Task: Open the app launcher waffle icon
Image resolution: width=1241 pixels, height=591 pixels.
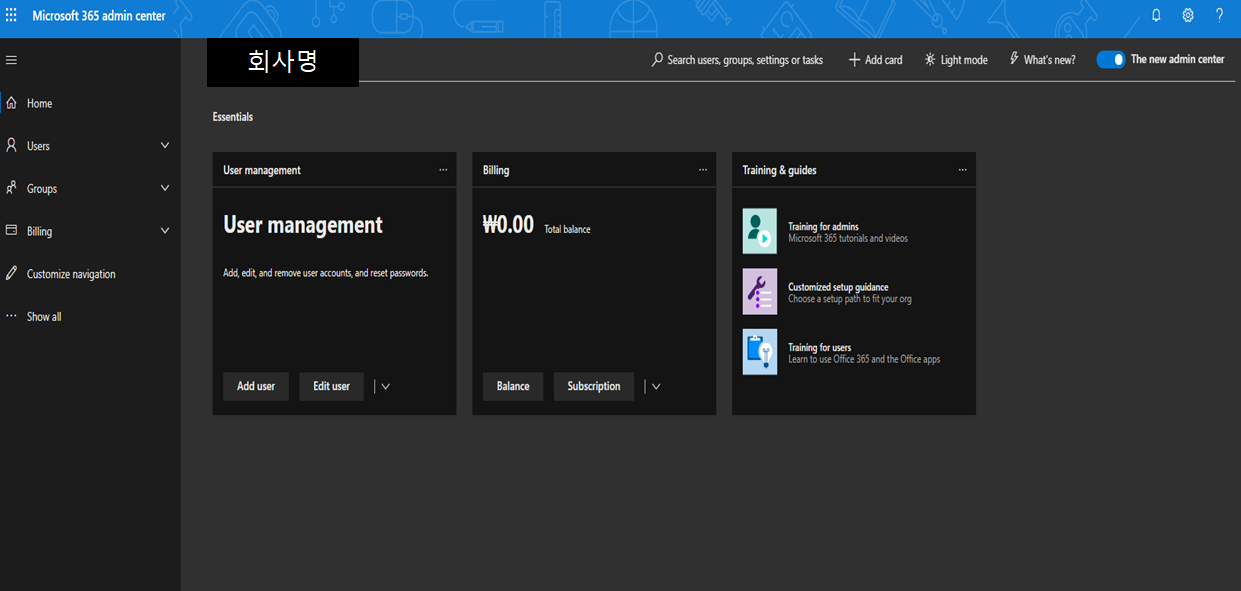Action: (12, 16)
